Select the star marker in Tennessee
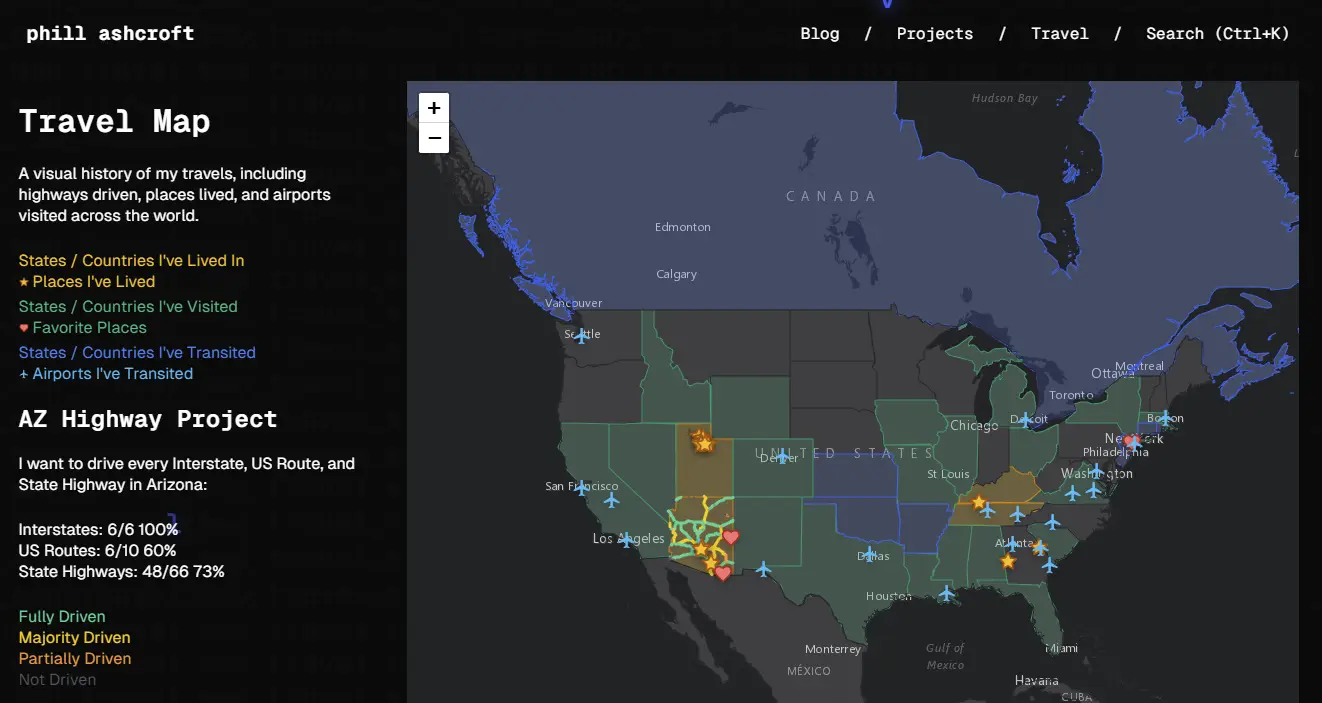Image resolution: width=1322 pixels, height=703 pixels. tap(978, 501)
